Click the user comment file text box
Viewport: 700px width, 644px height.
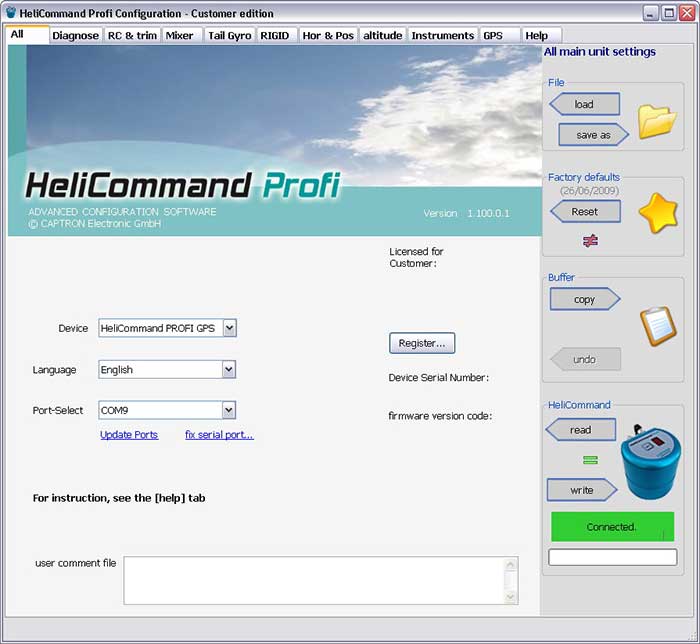pyautogui.click(x=314, y=581)
